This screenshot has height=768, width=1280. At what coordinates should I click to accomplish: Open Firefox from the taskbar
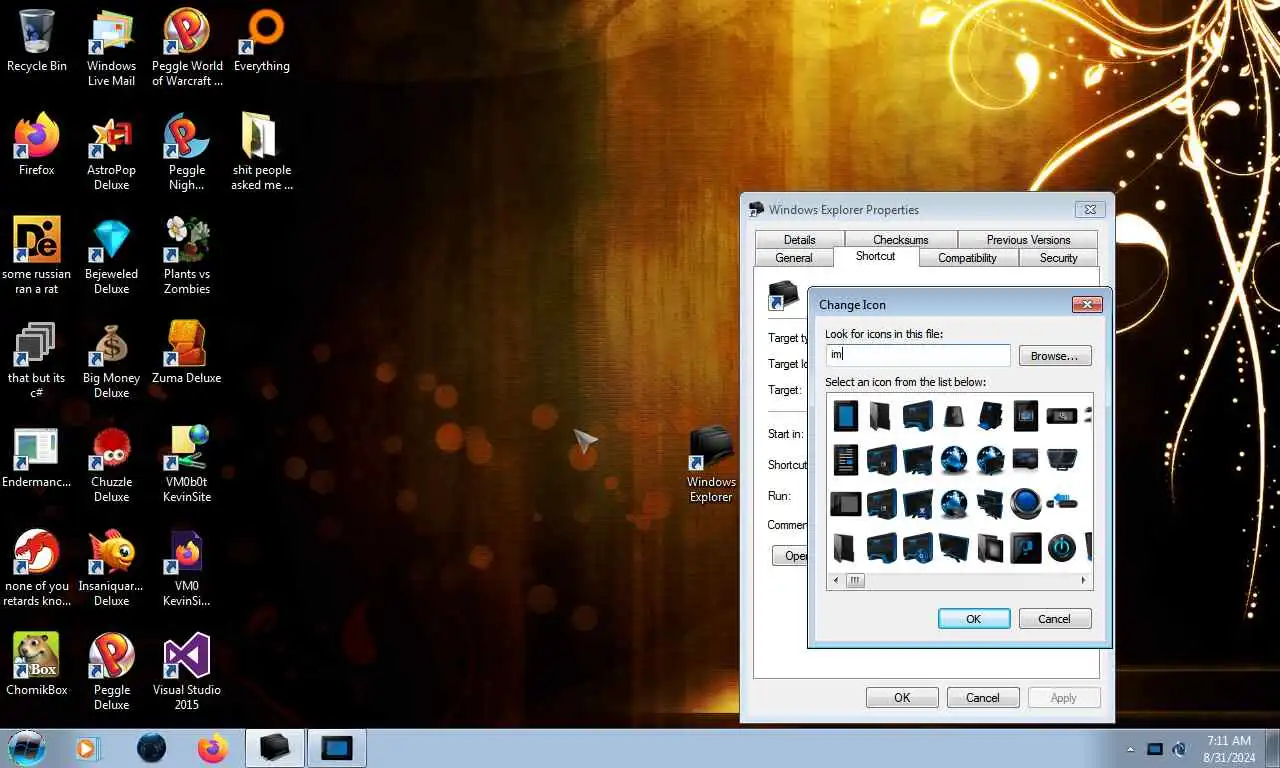click(x=213, y=748)
